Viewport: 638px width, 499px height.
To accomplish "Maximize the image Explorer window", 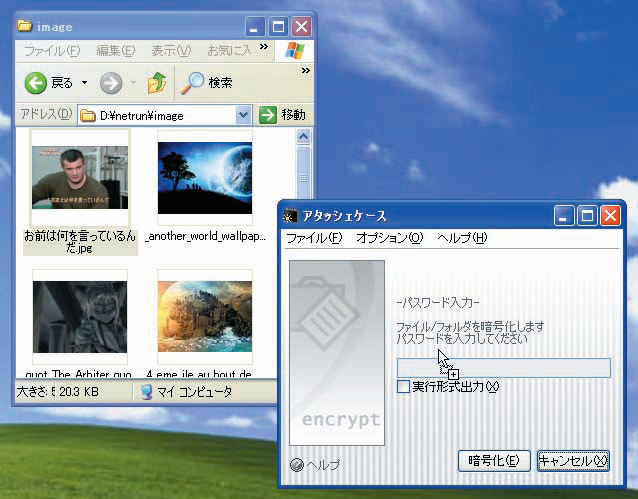I will click(278, 27).
